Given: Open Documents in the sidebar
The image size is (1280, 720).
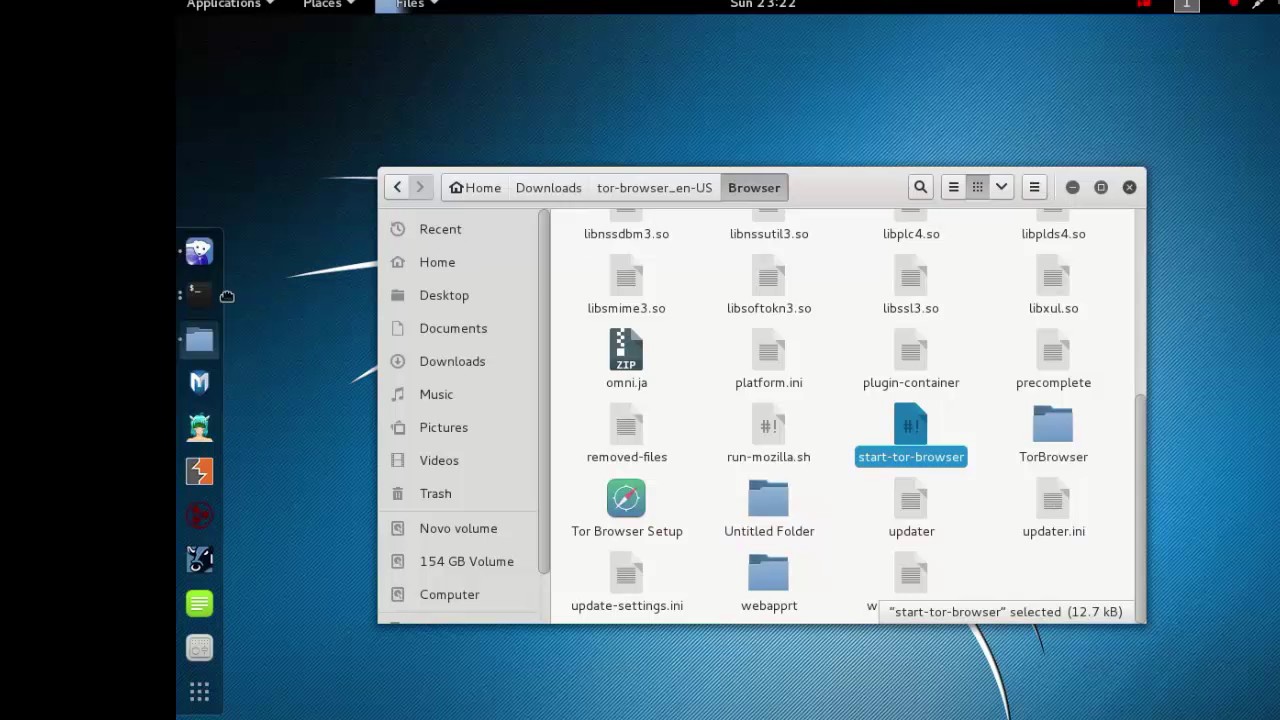Looking at the screenshot, I should (x=459, y=328).
